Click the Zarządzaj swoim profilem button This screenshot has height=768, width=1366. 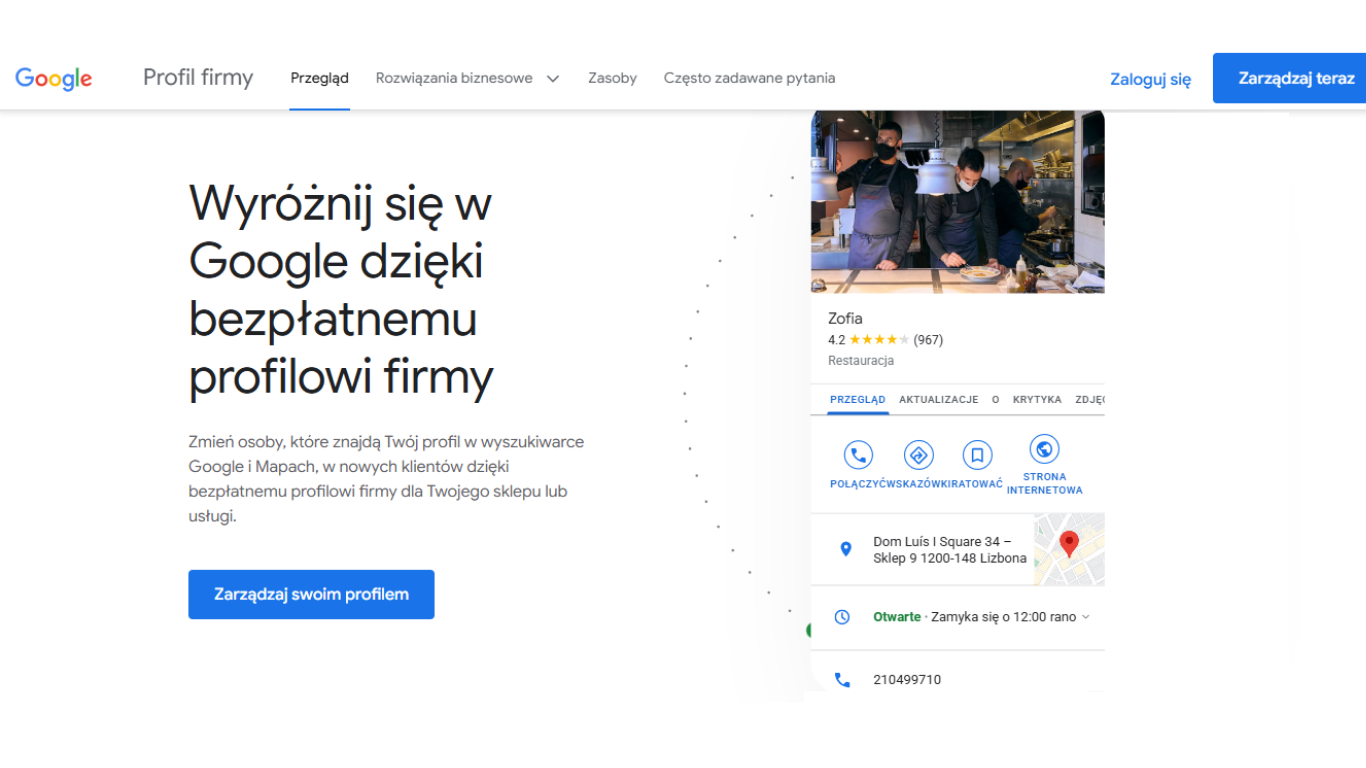tap(311, 594)
